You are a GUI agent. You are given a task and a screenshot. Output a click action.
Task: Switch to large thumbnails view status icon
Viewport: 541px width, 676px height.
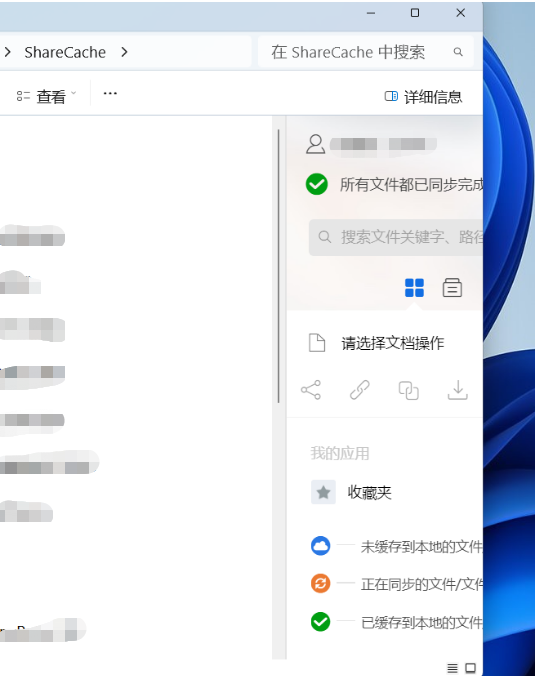(x=470, y=668)
